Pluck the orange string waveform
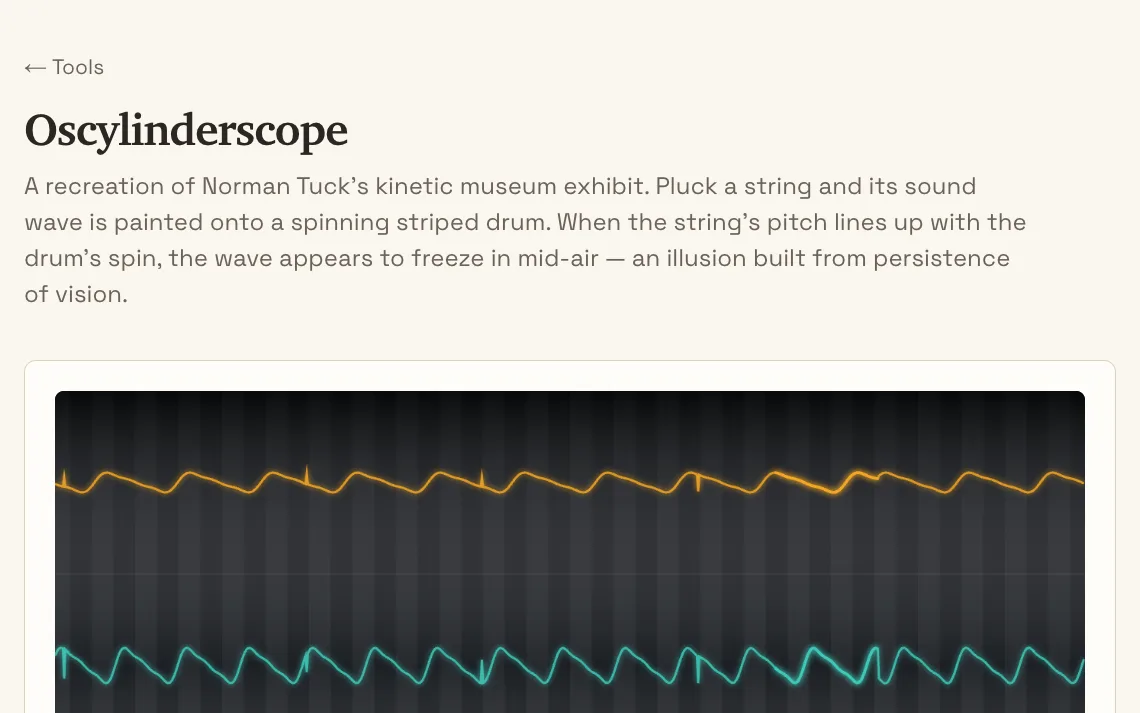The image size is (1140, 713). (569, 480)
